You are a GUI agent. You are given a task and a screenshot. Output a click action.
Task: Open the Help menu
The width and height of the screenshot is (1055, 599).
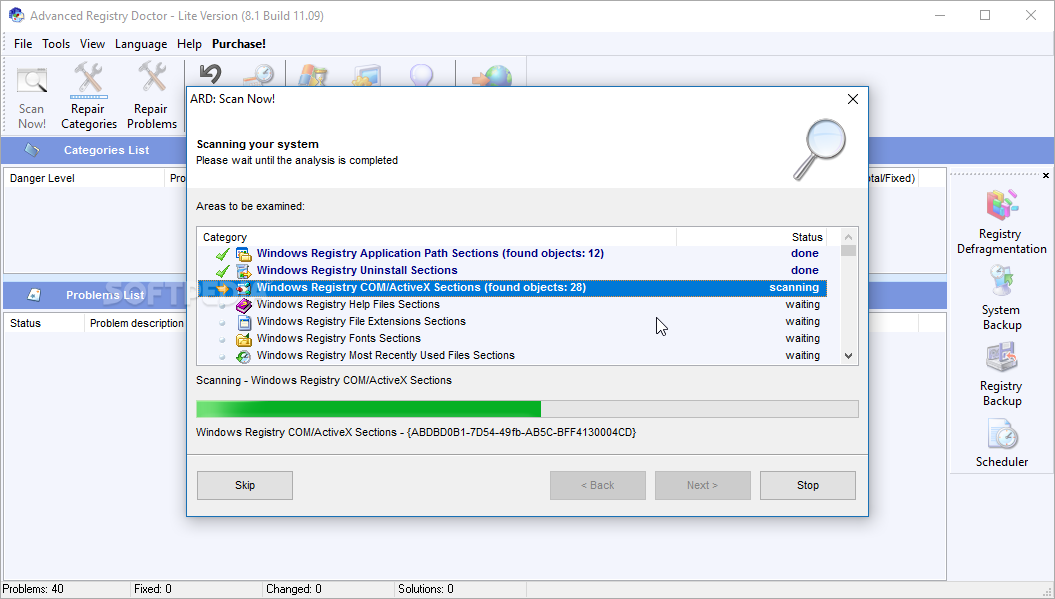click(x=189, y=44)
